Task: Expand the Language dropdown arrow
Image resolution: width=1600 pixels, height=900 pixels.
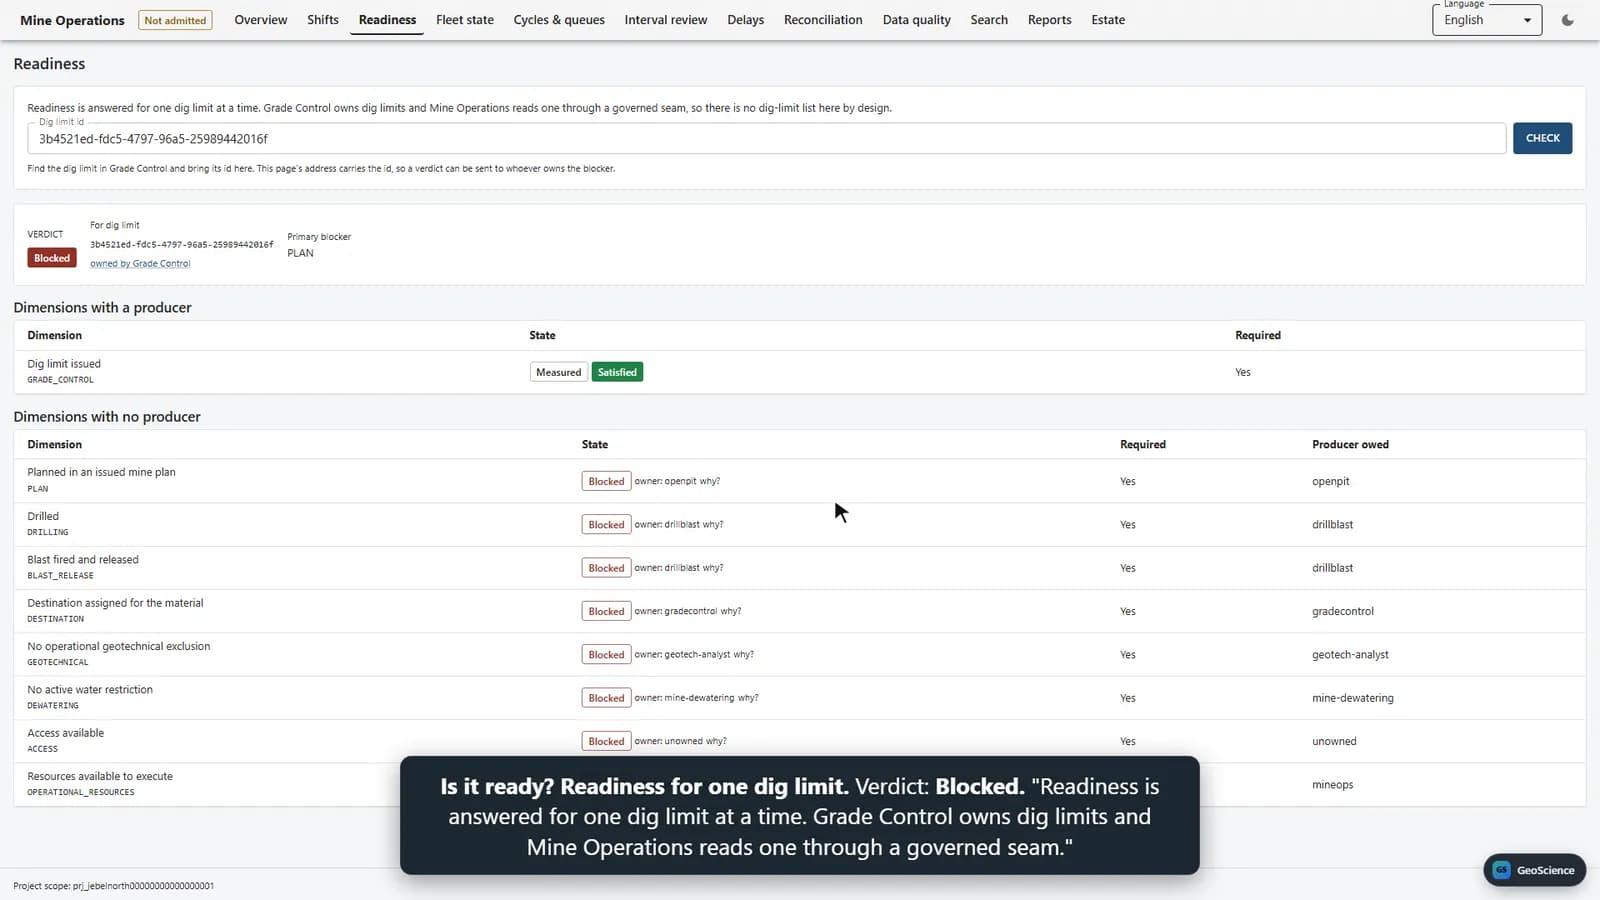Action: click(1527, 20)
